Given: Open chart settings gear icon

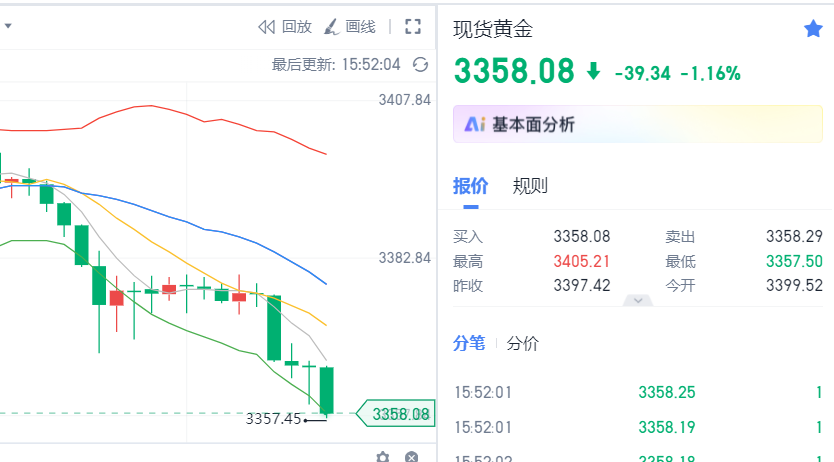Looking at the screenshot, I should click(383, 457).
